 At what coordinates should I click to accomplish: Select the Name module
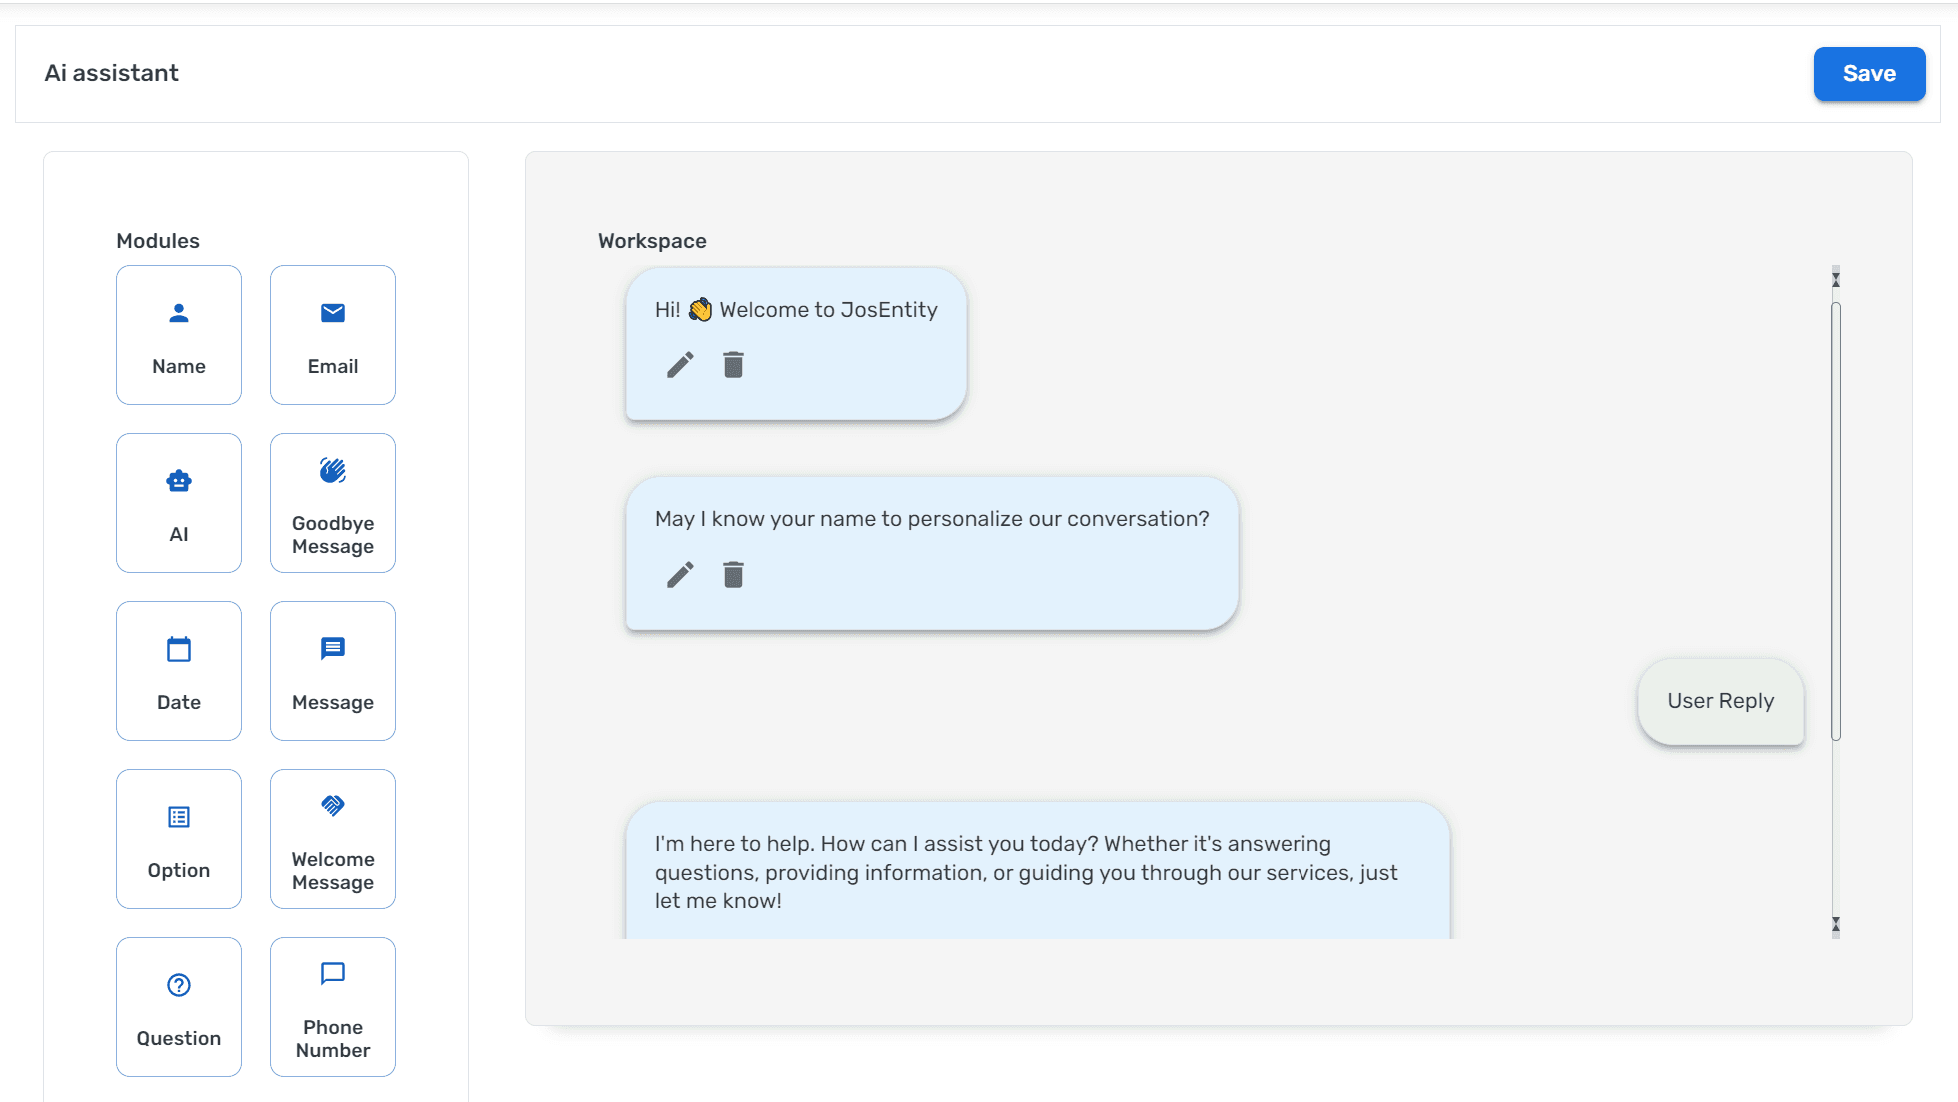click(x=178, y=335)
